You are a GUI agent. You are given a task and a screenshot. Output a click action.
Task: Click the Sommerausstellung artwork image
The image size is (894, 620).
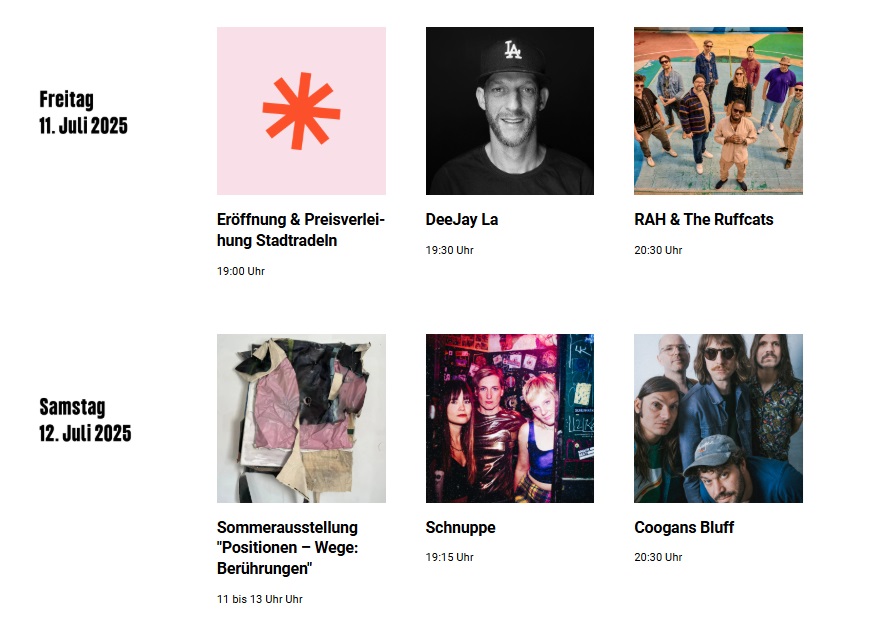(x=301, y=418)
